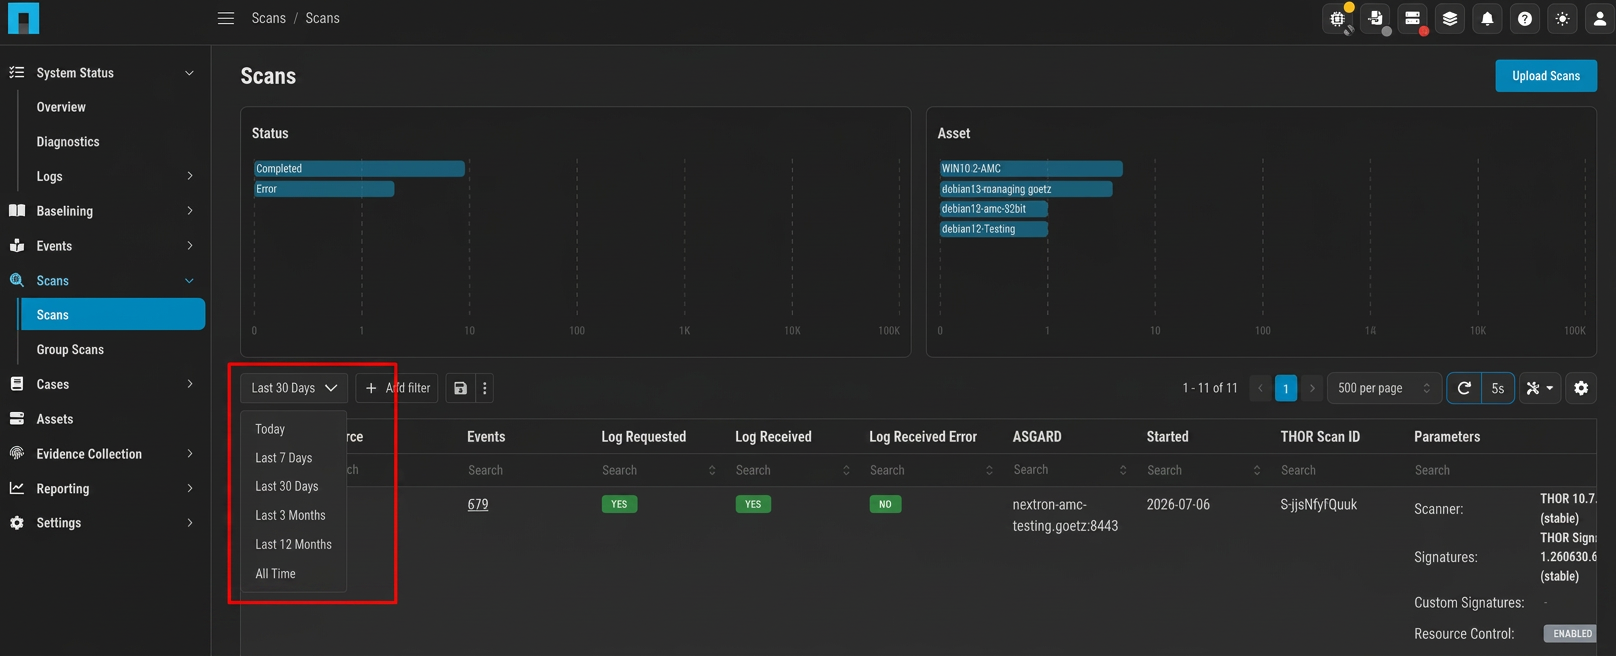
Task: Collapse the System Status section chevron
Action: pyautogui.click(x=190, y=73)
